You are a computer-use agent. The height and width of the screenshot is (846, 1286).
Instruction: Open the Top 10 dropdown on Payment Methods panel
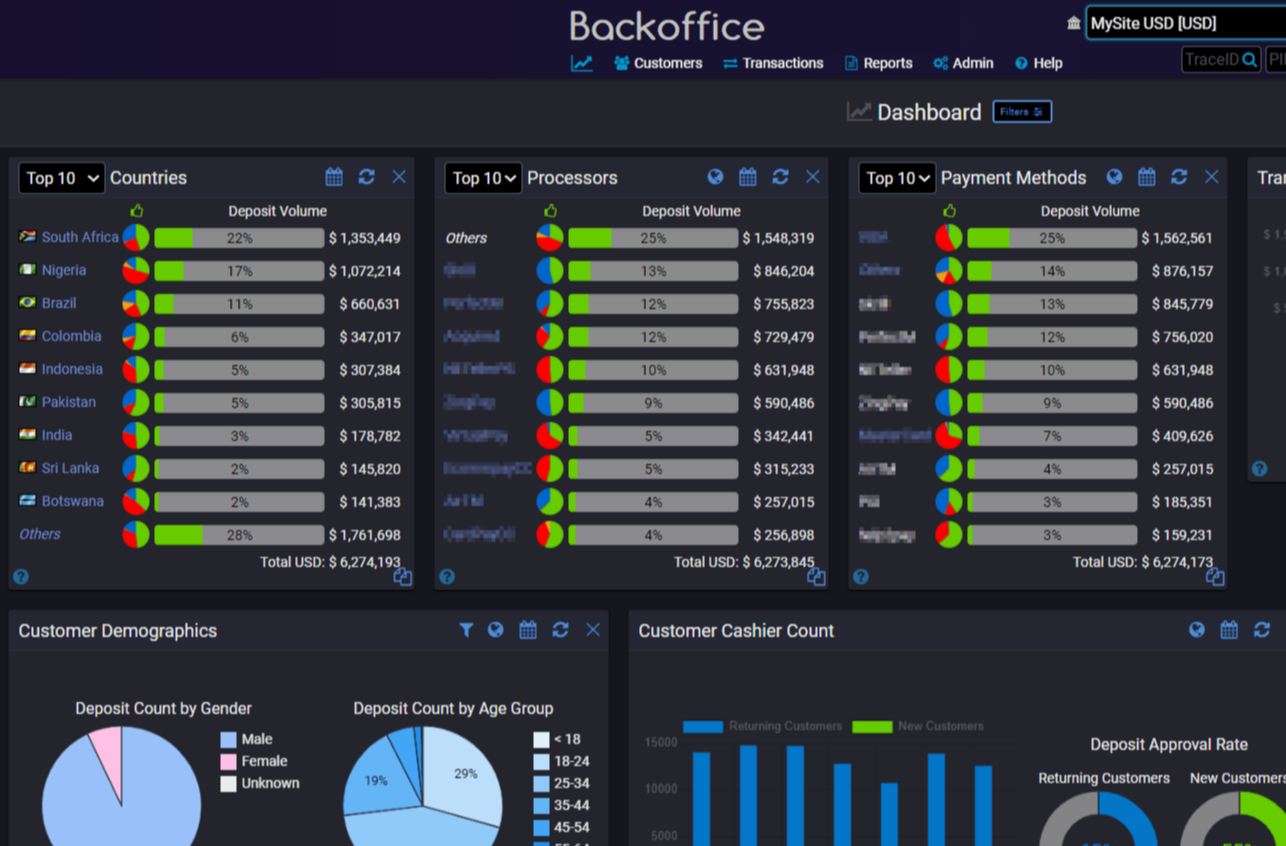click(897, 177)
